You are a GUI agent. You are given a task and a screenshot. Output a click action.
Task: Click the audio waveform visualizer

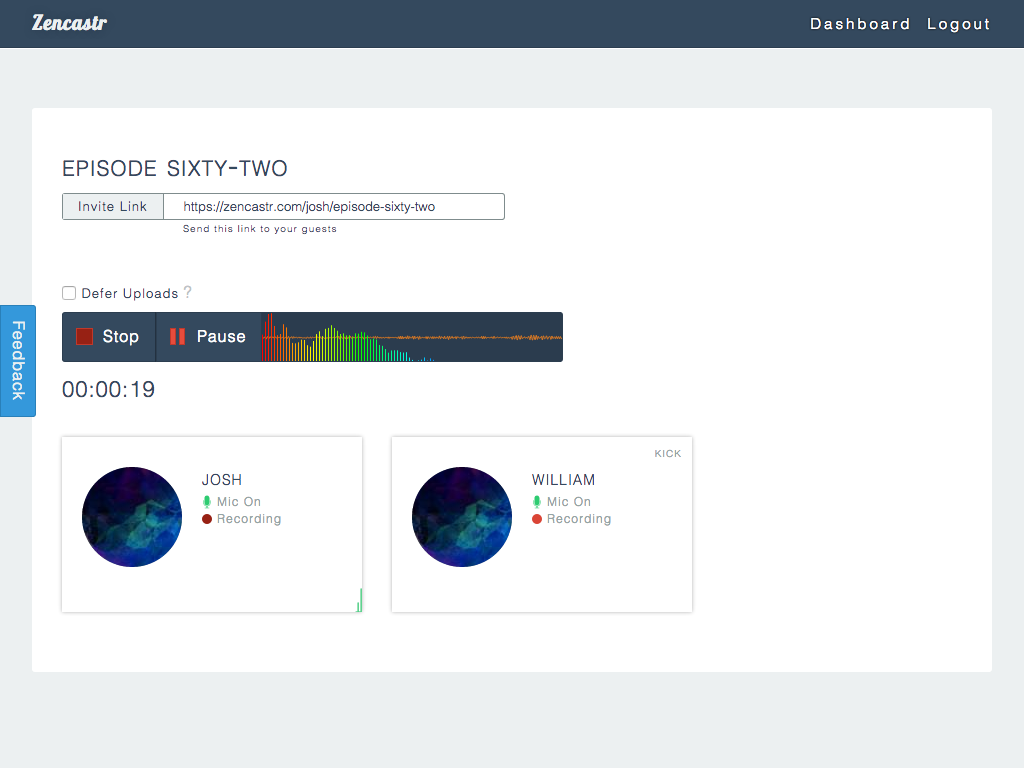[412, 337]
